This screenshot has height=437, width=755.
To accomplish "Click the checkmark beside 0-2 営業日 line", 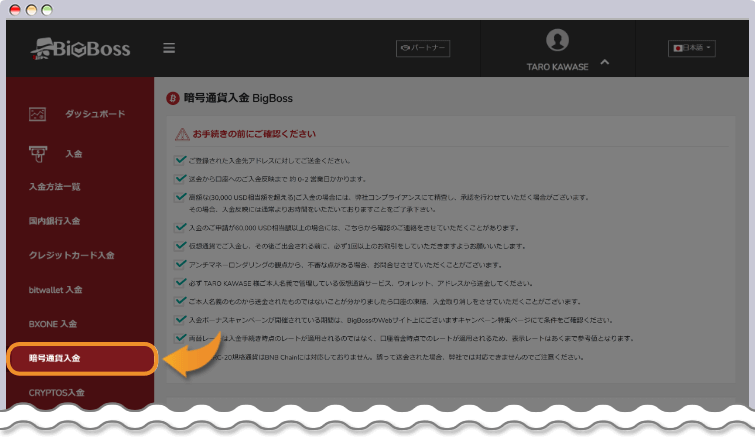I will point(181,178).
